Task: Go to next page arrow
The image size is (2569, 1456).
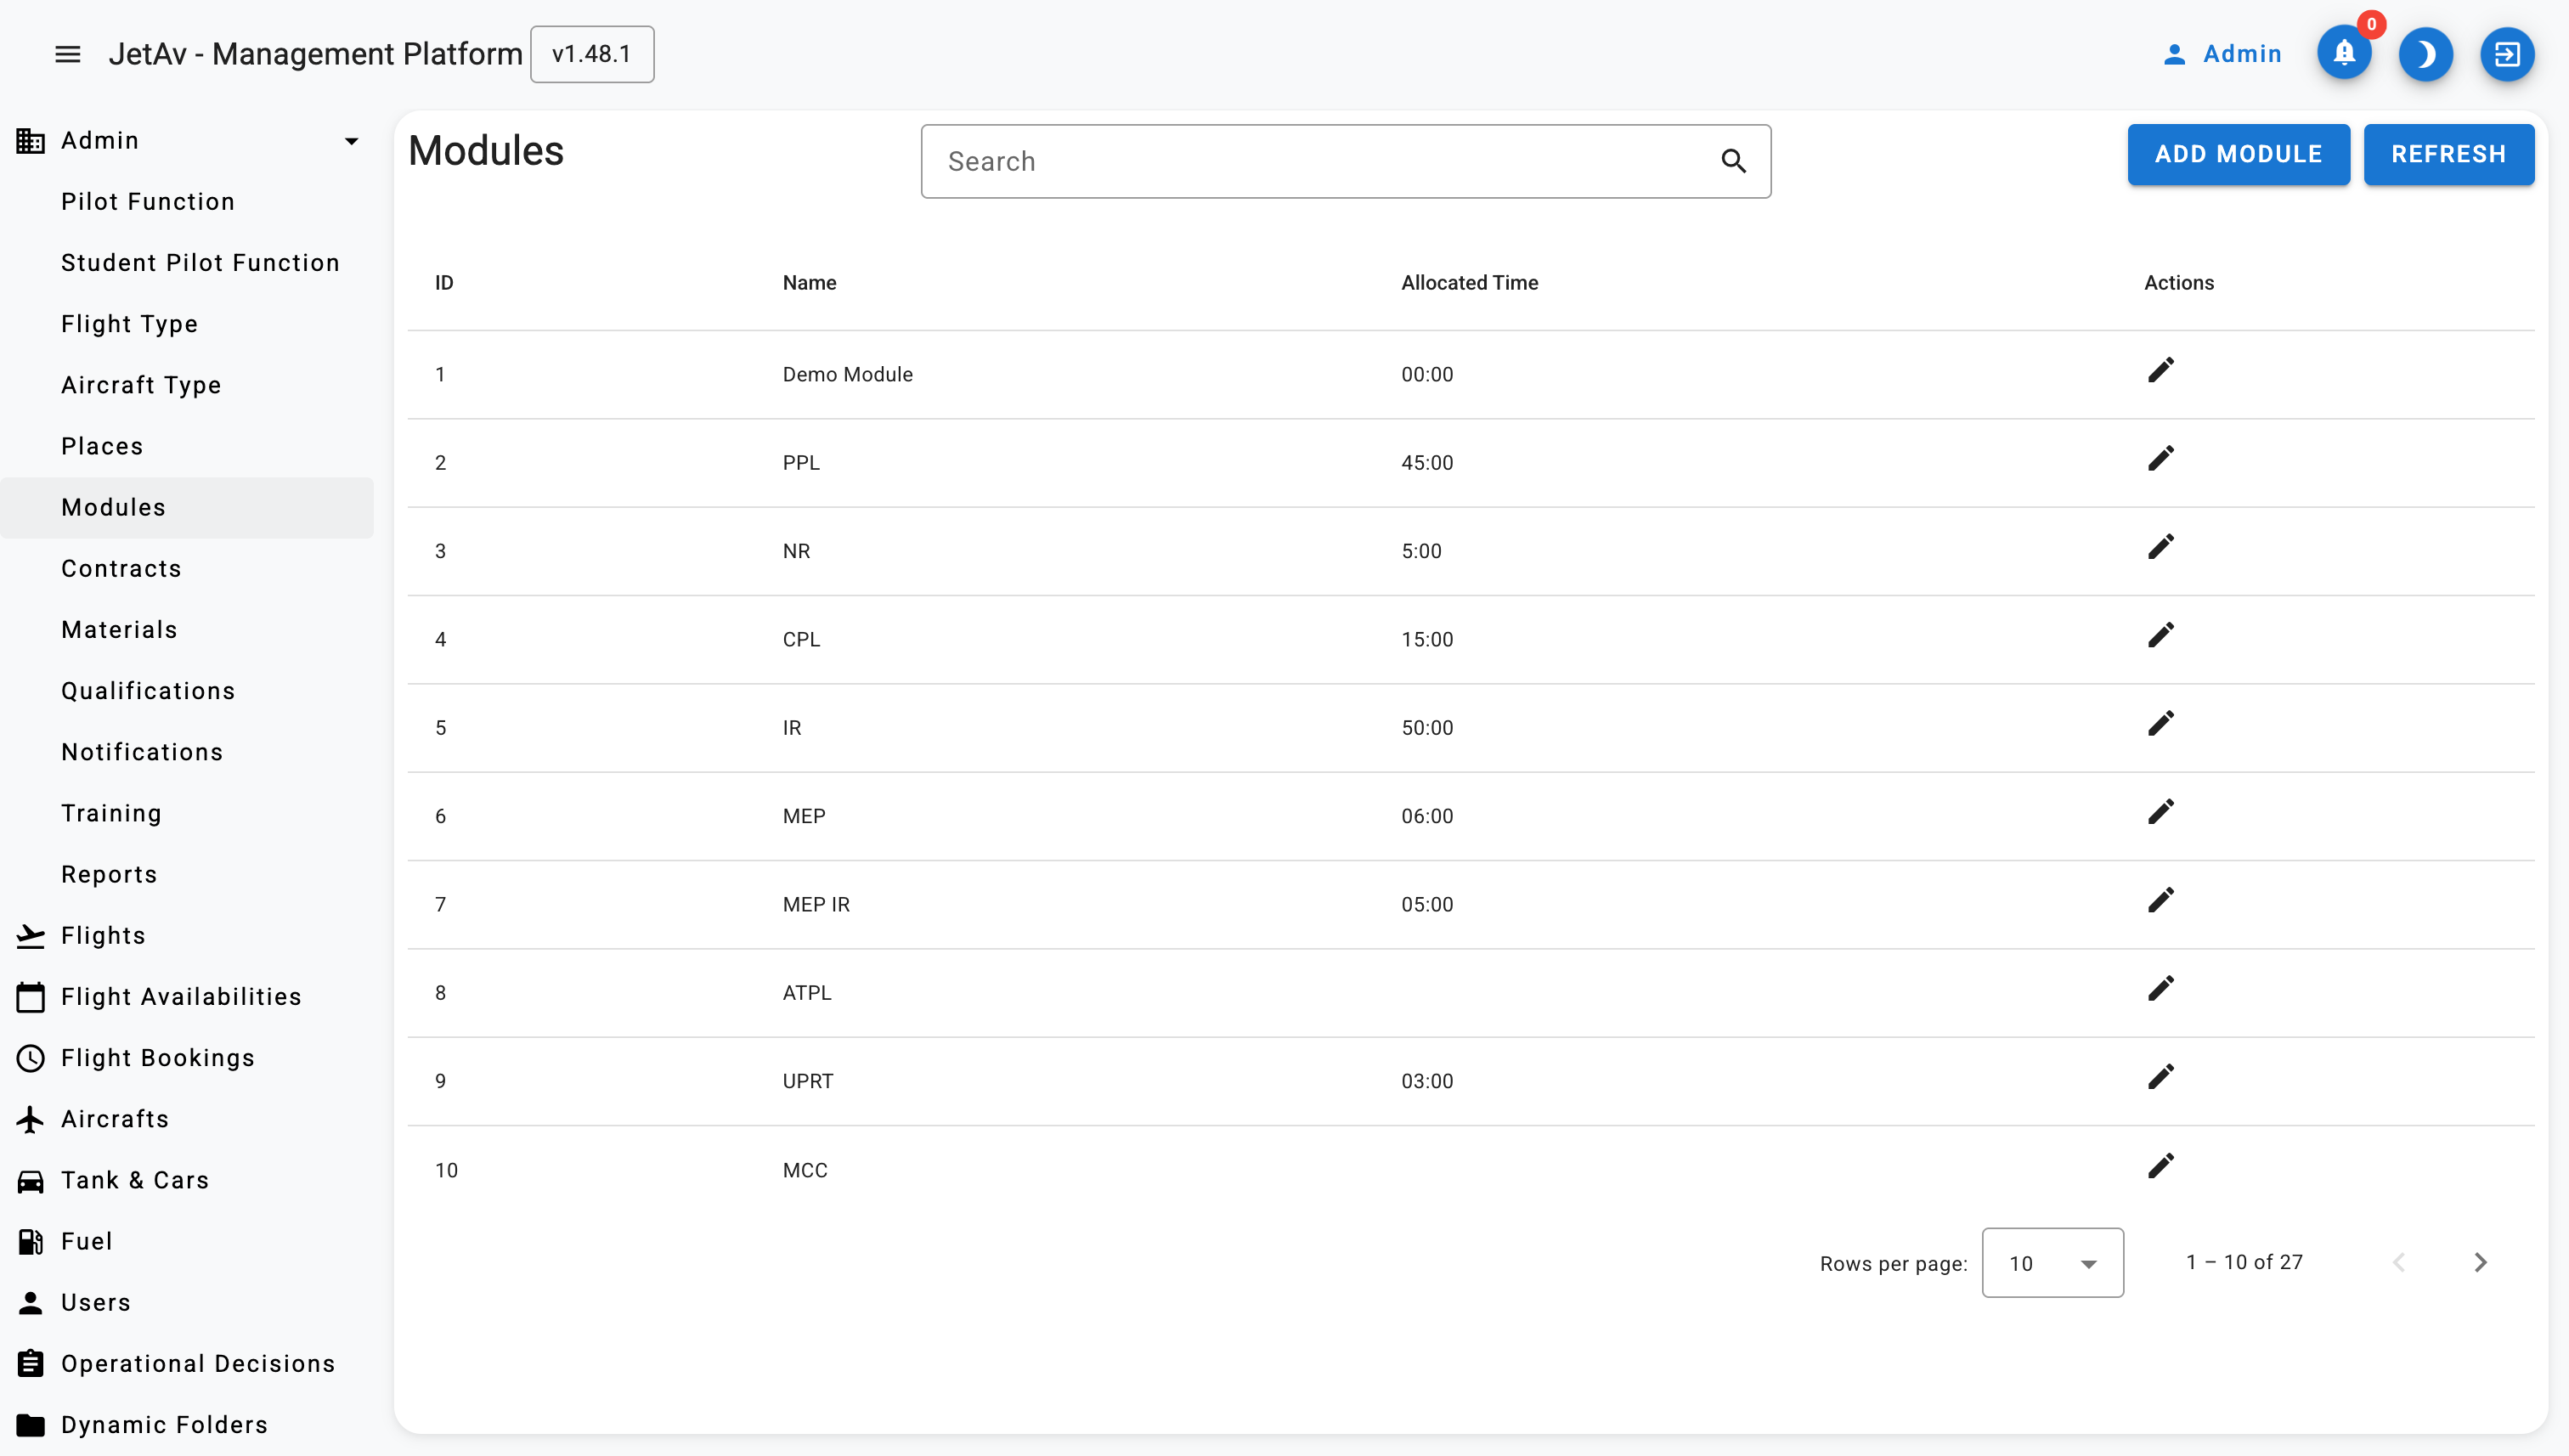Action: point(2479,1262)
